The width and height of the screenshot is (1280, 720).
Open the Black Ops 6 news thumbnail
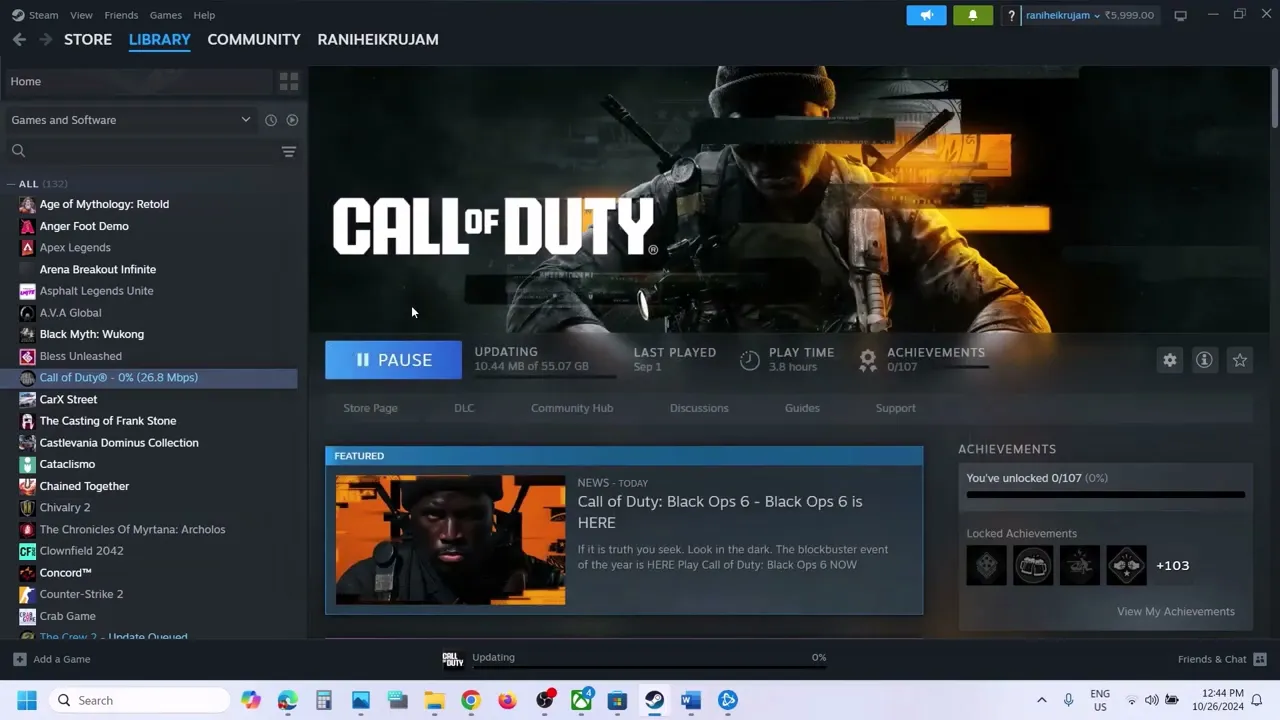pos(450,540)
